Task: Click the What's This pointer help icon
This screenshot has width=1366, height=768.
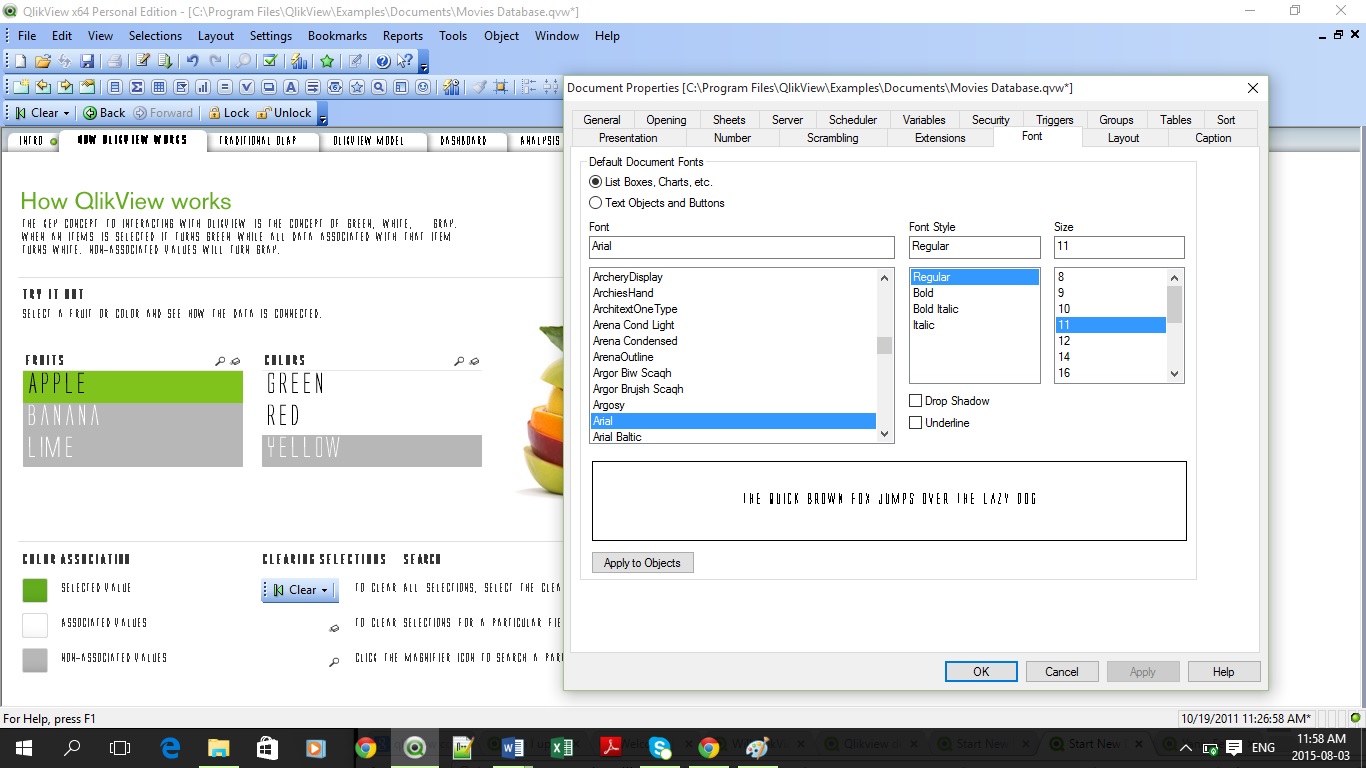Action: (404, 61)
